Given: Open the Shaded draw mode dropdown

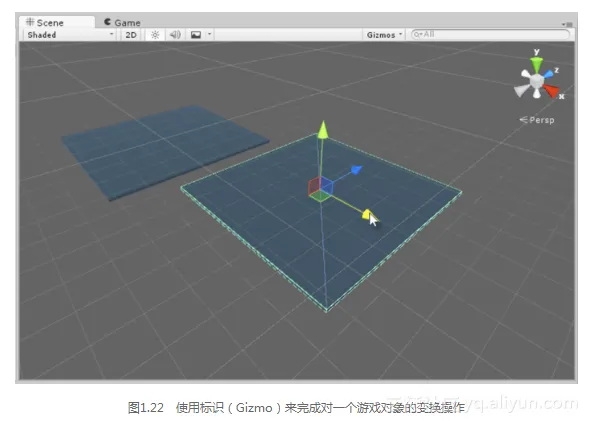Looking at the screenshot, I should [x=70, y=35].
